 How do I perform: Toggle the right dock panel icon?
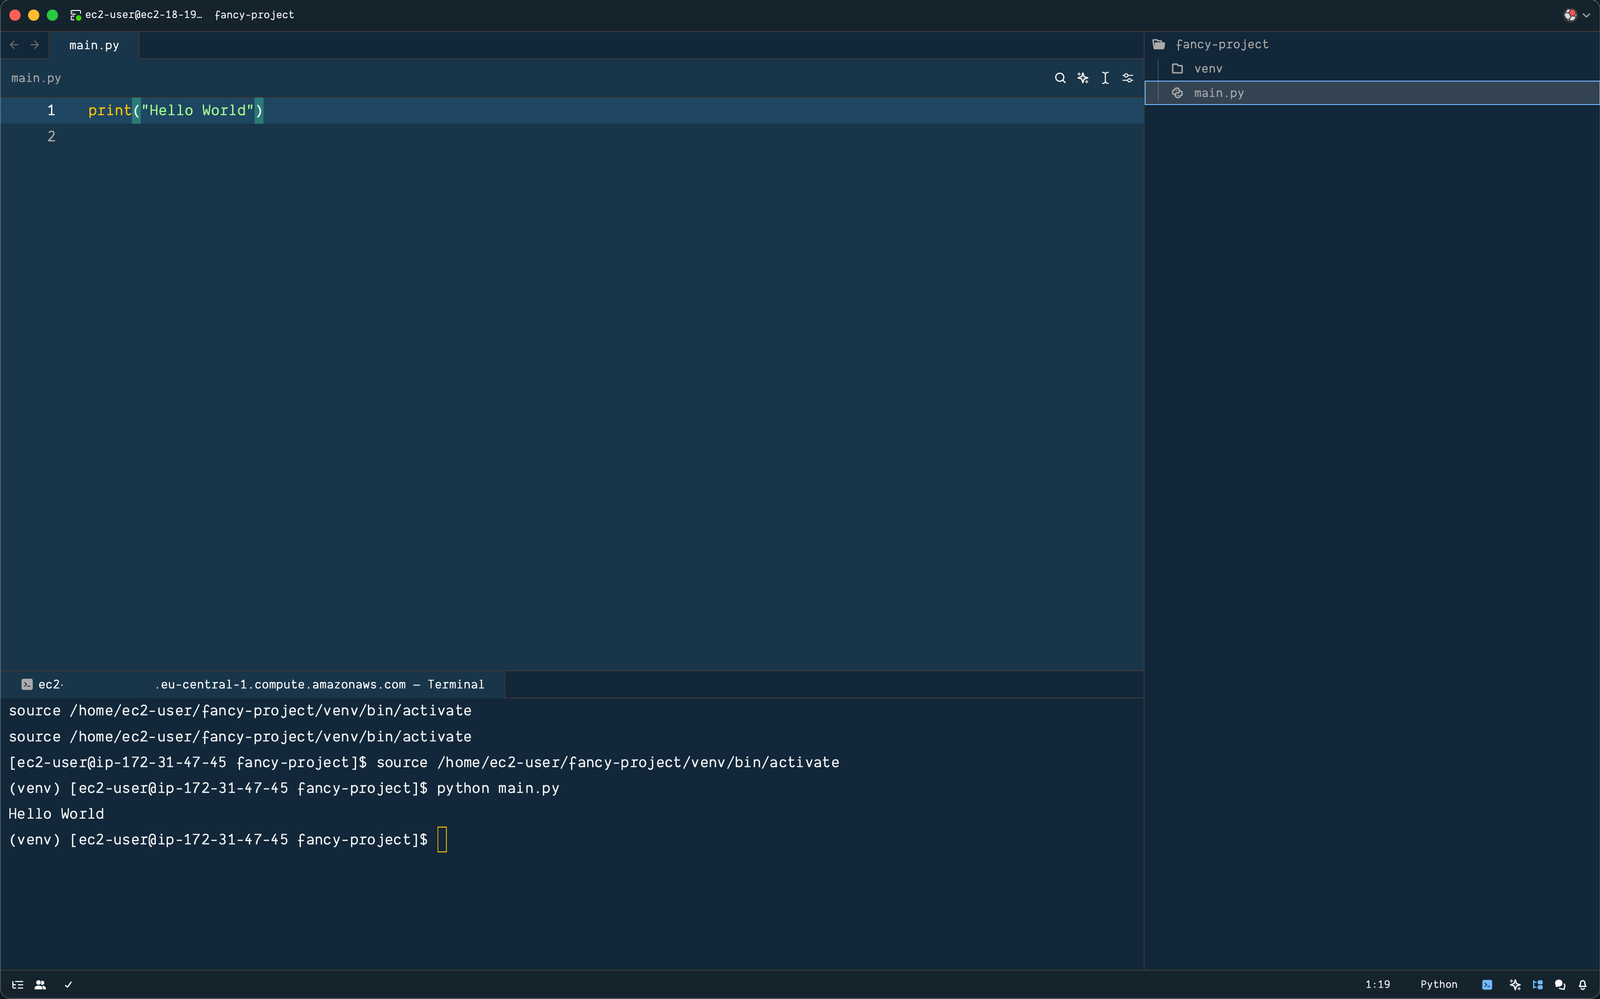(x=1537, y=985)
